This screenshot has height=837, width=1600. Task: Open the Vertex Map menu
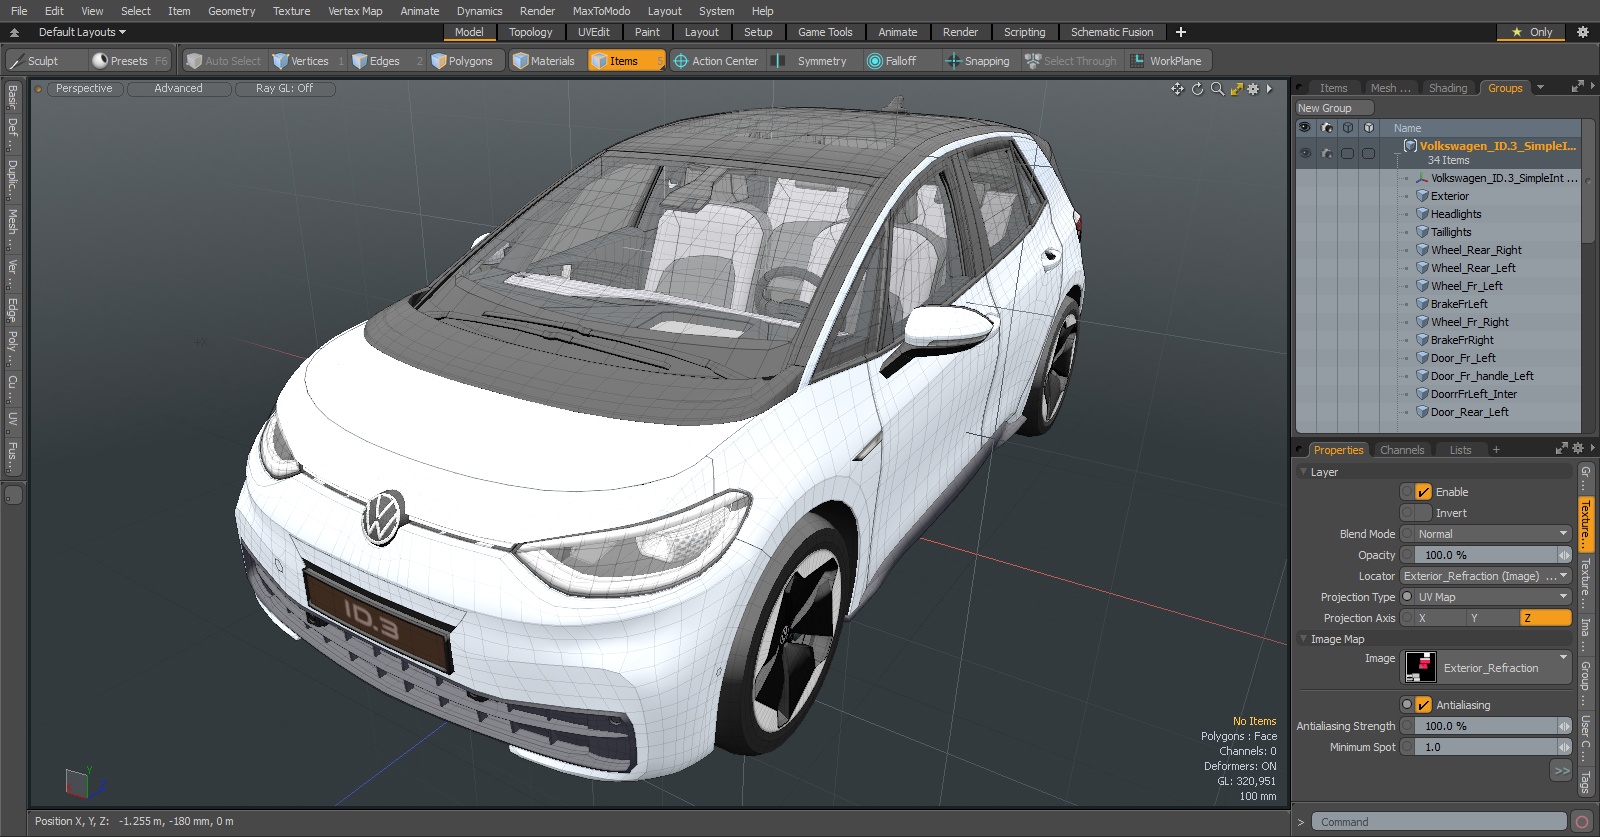tap(355, 11)
